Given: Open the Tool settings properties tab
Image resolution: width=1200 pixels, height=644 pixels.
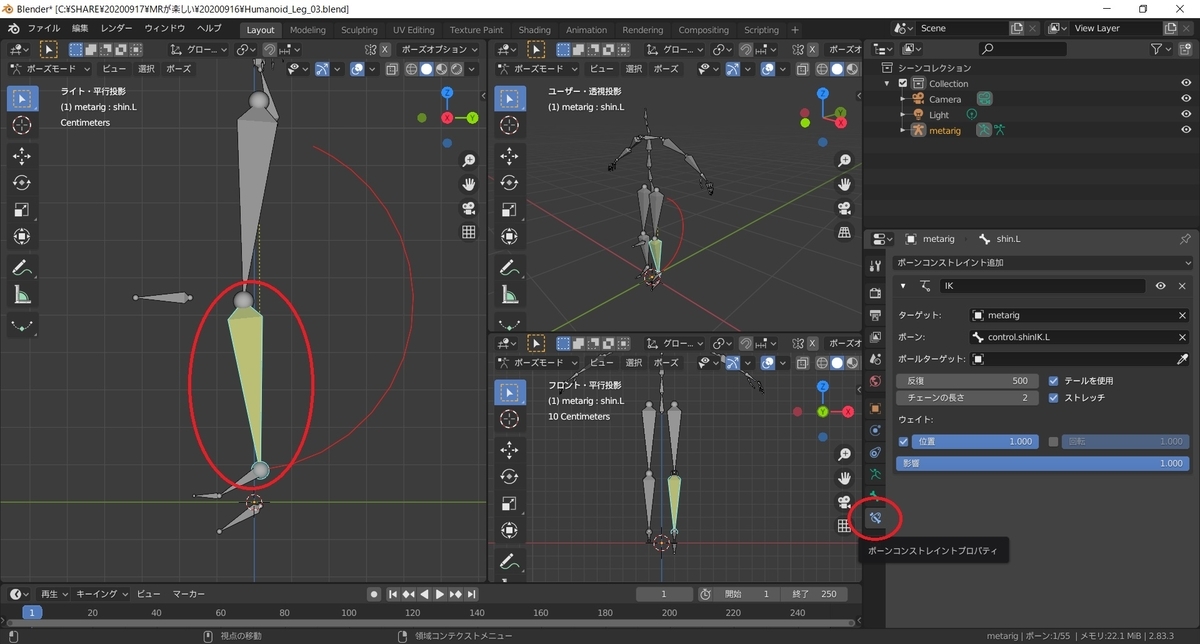Looking at the screenshot, I should tap(876, 266).
